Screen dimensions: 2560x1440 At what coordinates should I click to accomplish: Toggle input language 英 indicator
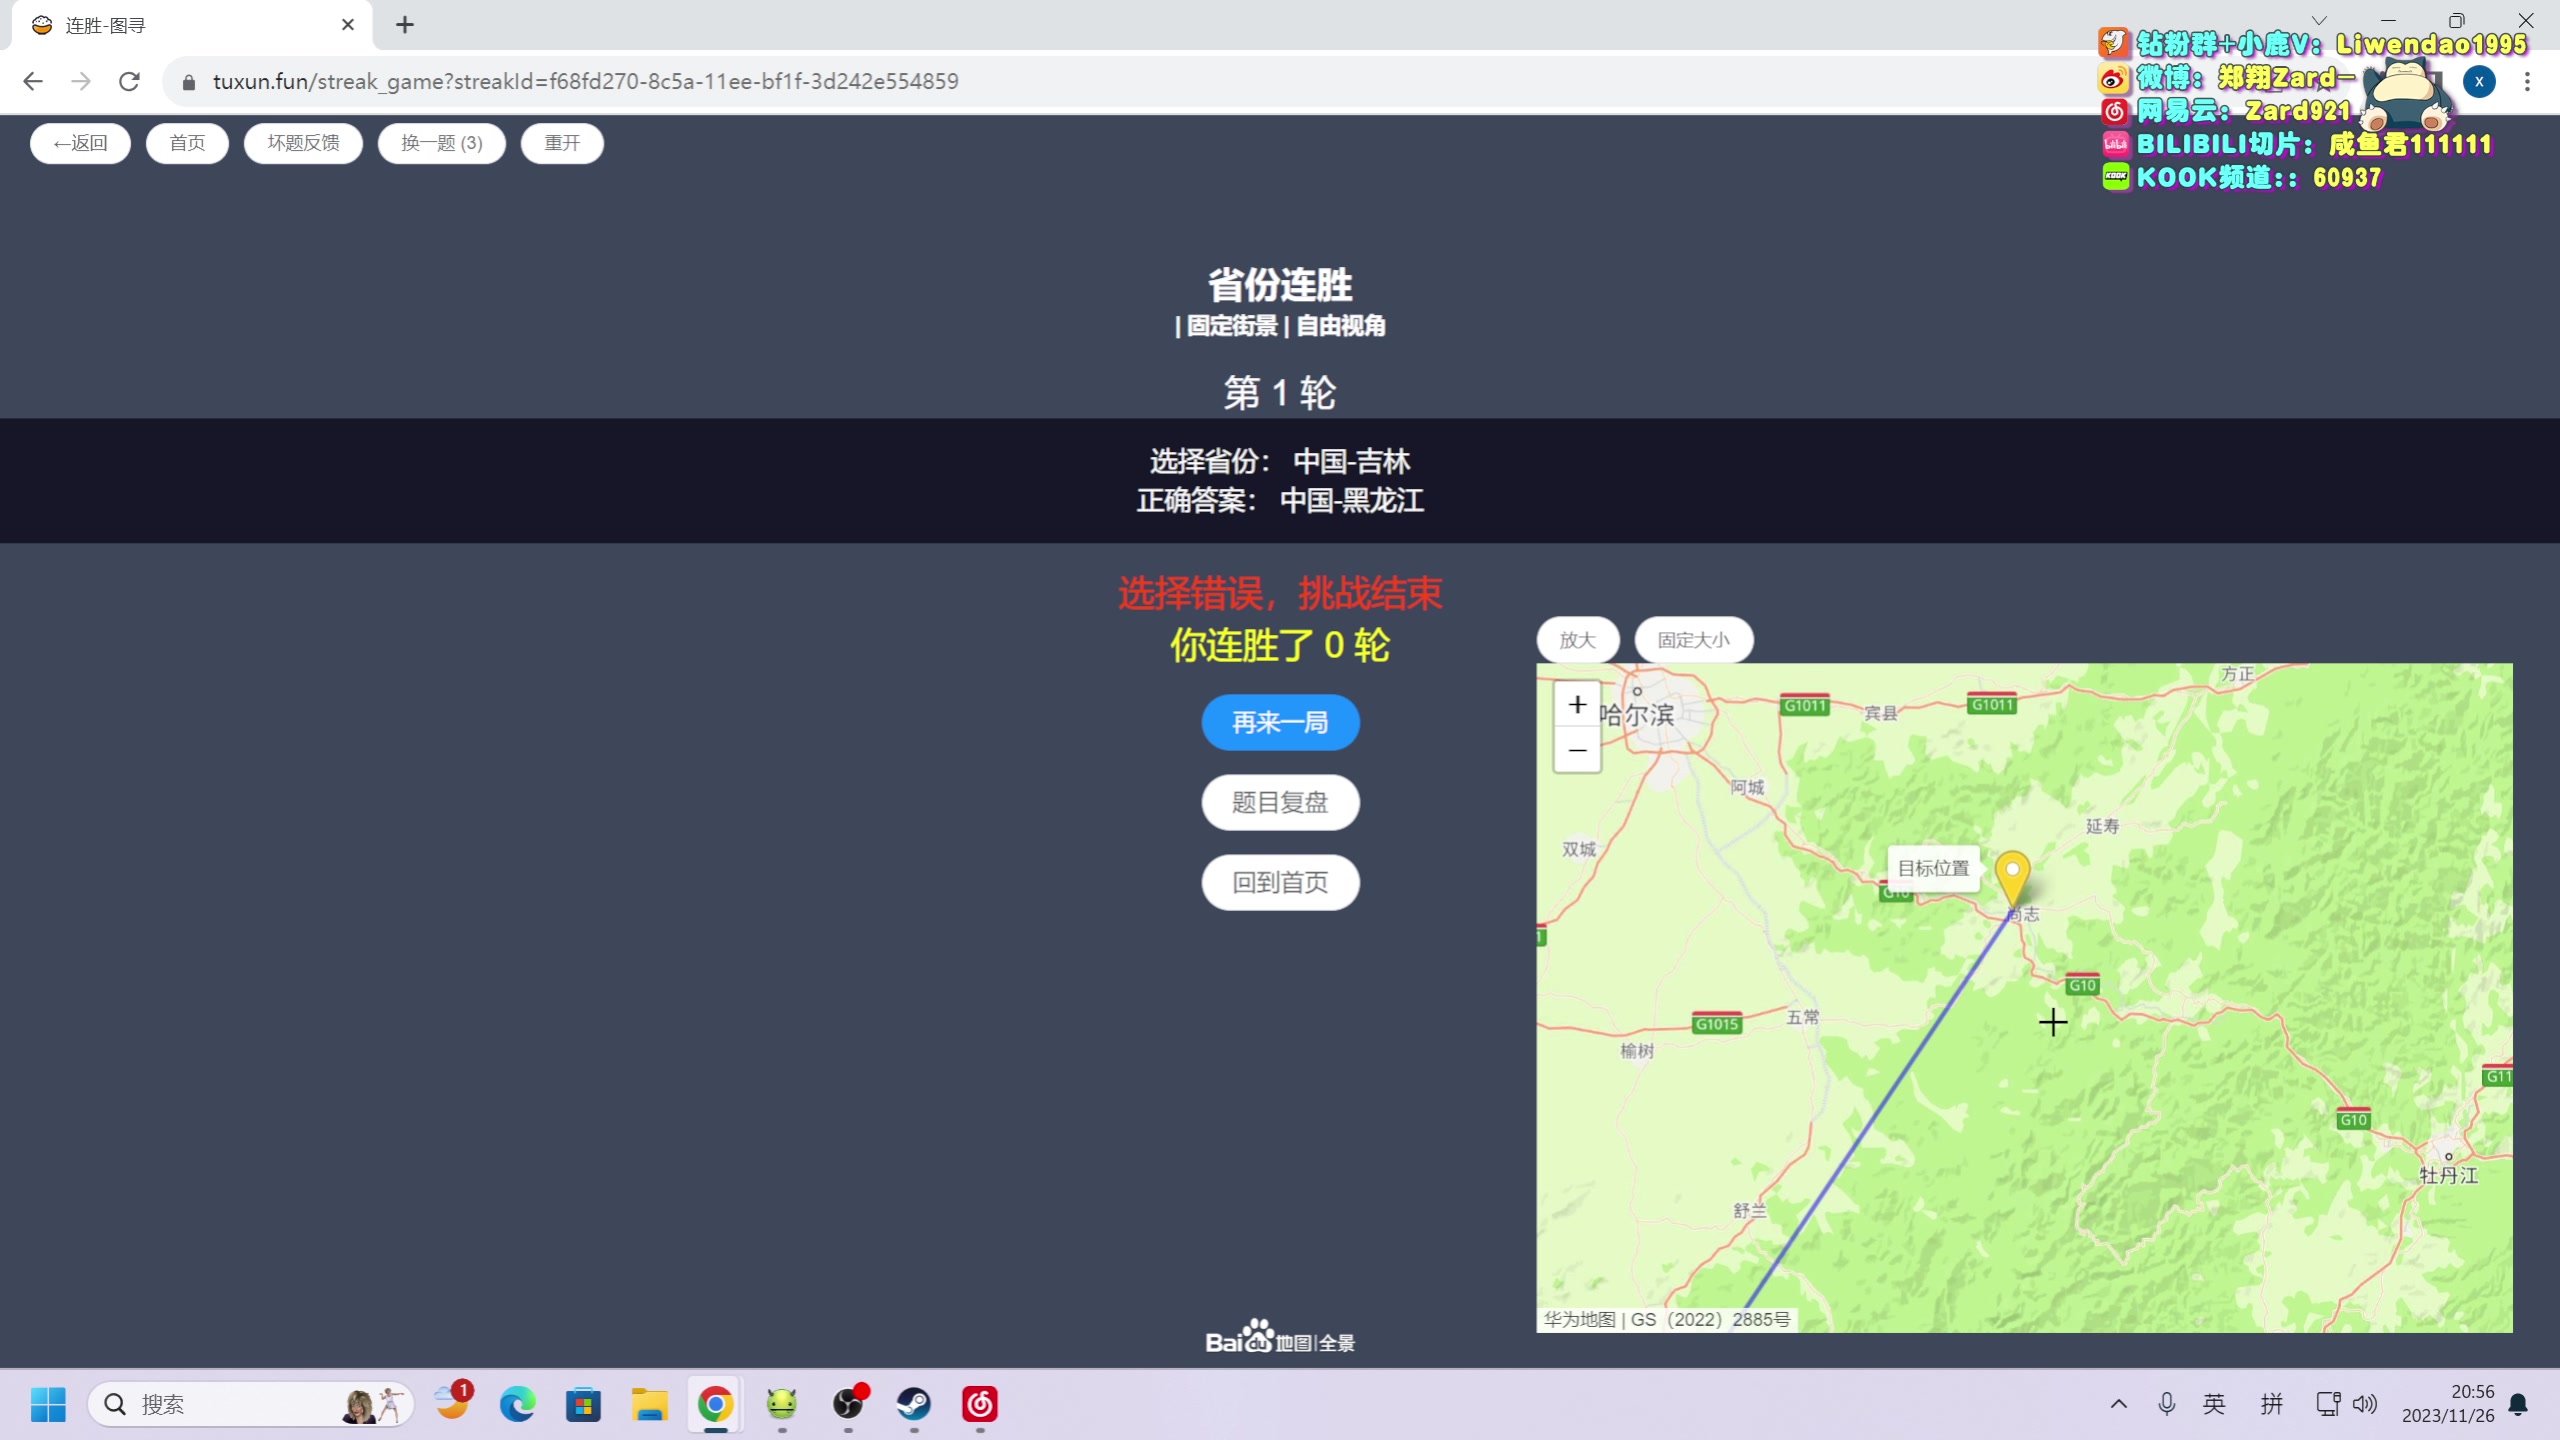[2214, 1404]
